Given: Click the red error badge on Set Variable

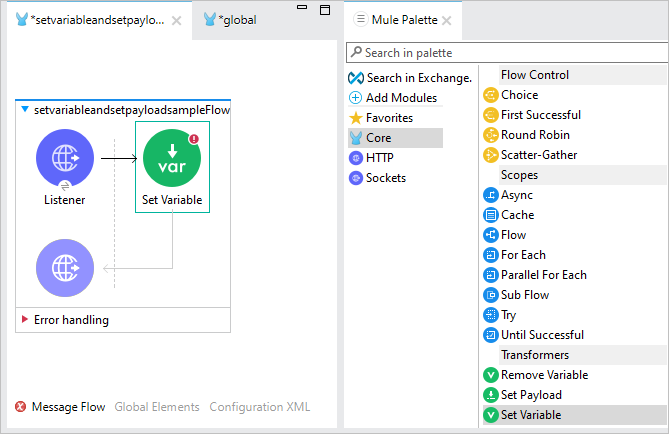Looking at the screenshot, I should pos(194,139).
